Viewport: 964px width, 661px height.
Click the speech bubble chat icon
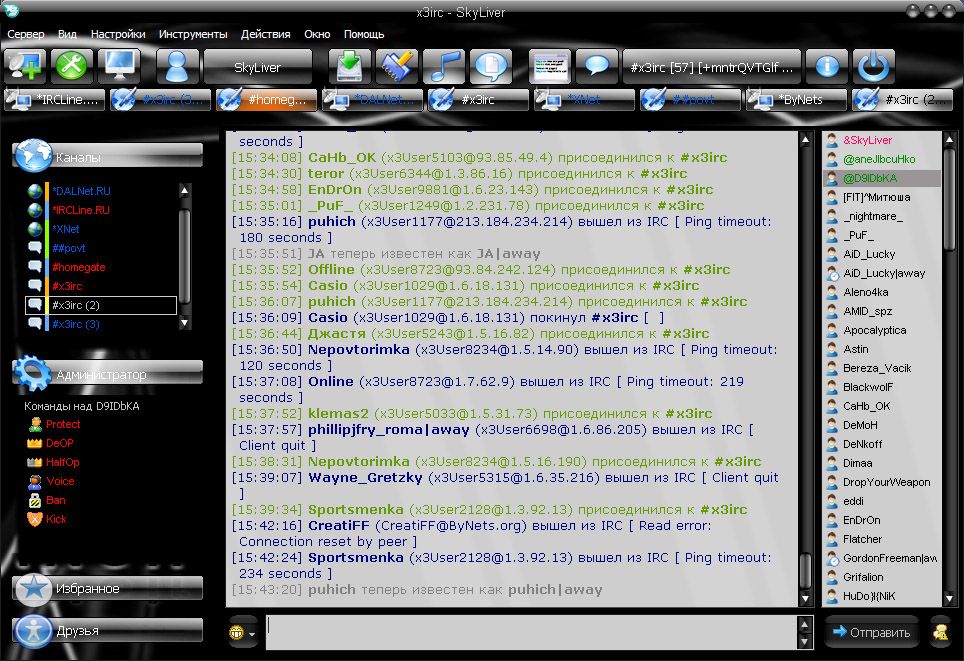tap(596, 66)
